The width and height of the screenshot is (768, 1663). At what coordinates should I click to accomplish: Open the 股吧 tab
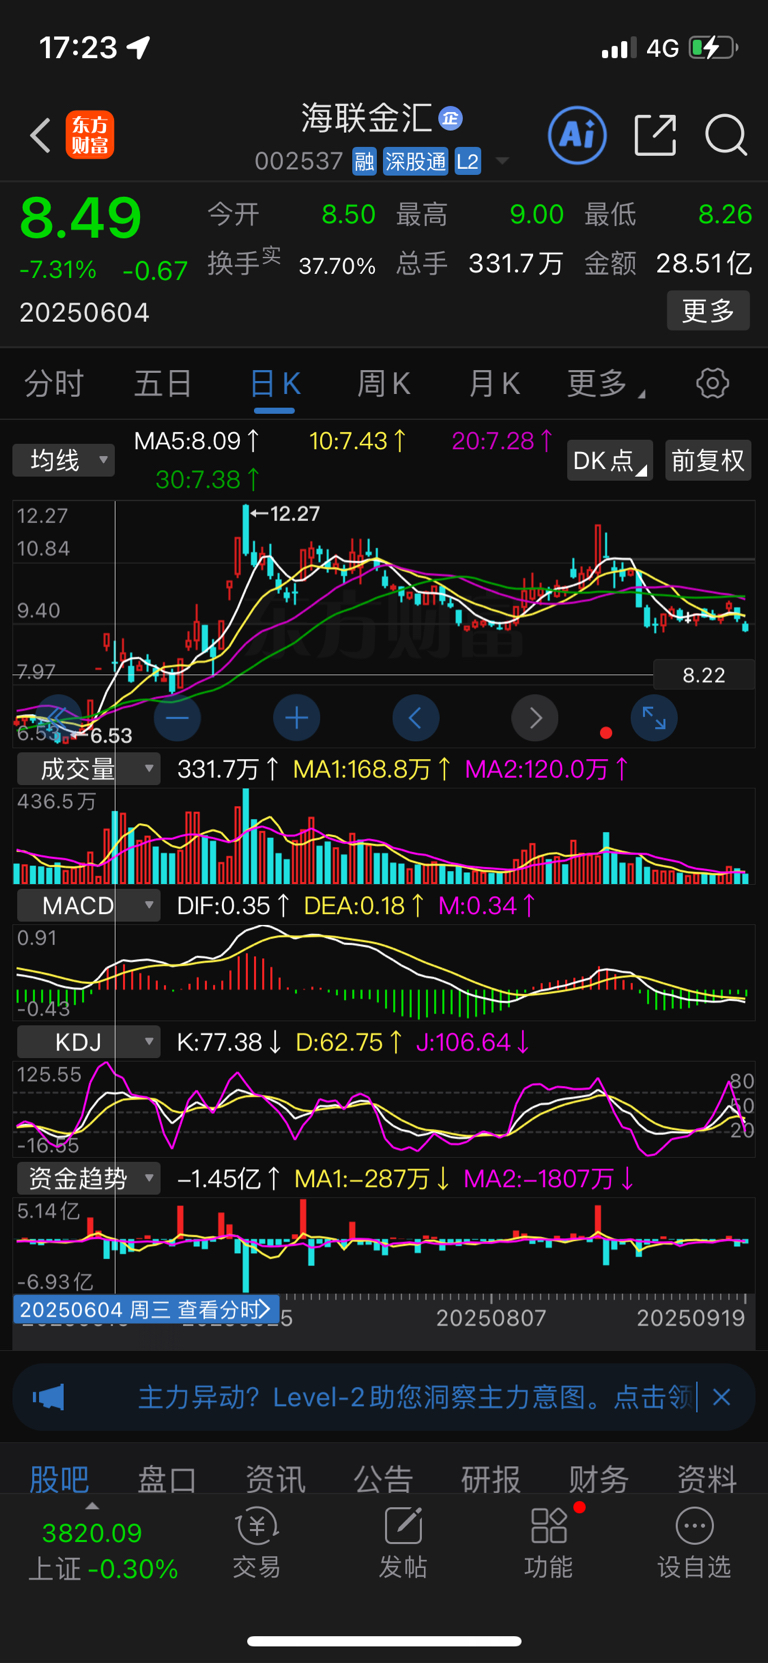pyautogui.click(x=59, y=1478)
